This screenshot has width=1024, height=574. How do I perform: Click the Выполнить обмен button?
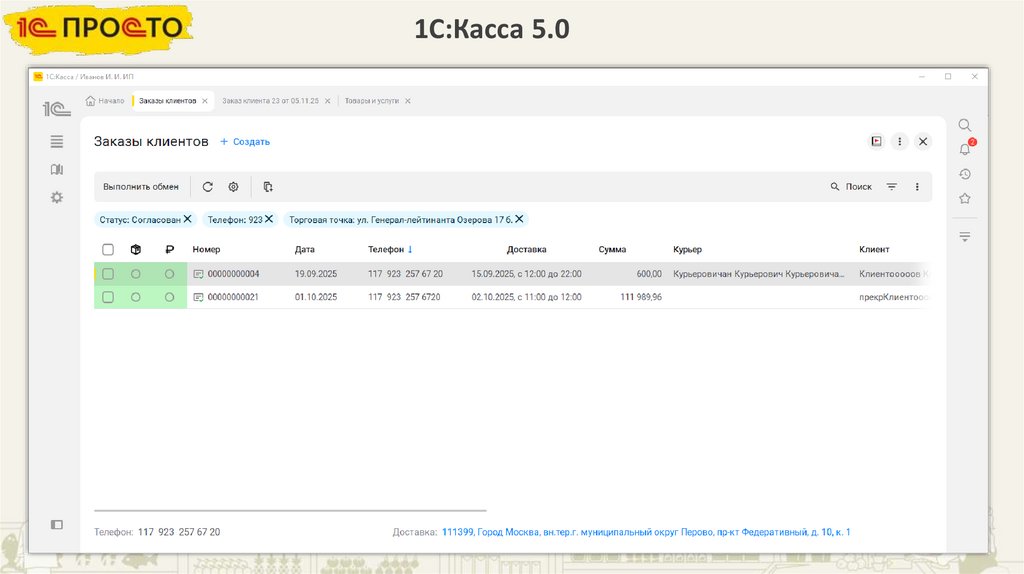[141, 187]
